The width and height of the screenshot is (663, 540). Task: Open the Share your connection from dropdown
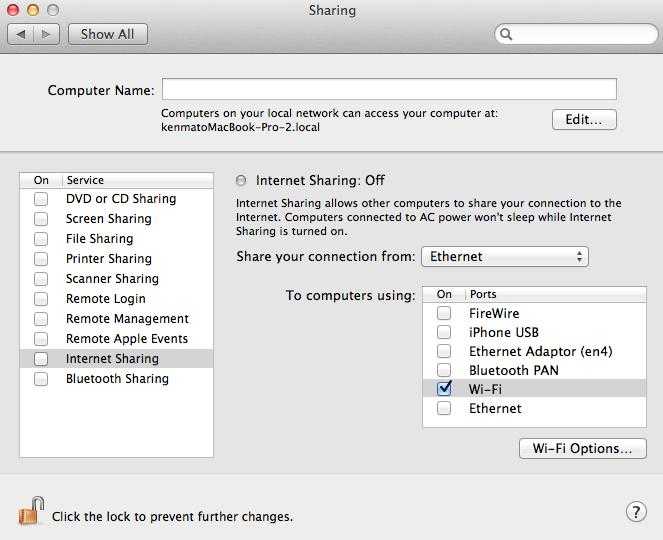pyautogui.click(x=505, y=257)
